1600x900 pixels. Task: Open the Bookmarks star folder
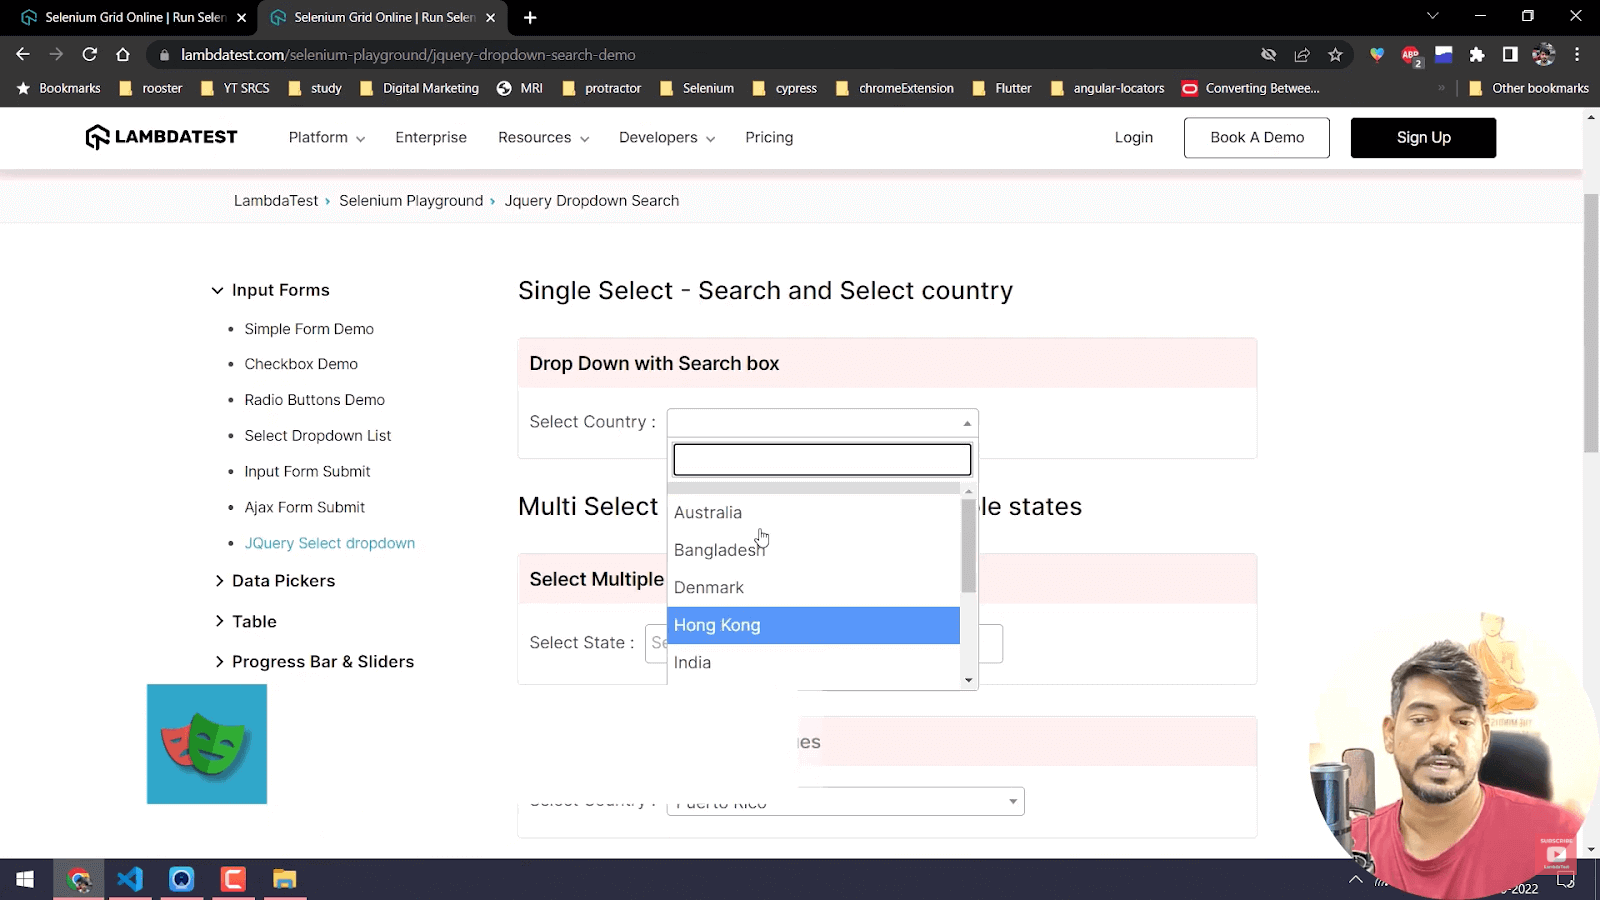click(x=59, y=88)
